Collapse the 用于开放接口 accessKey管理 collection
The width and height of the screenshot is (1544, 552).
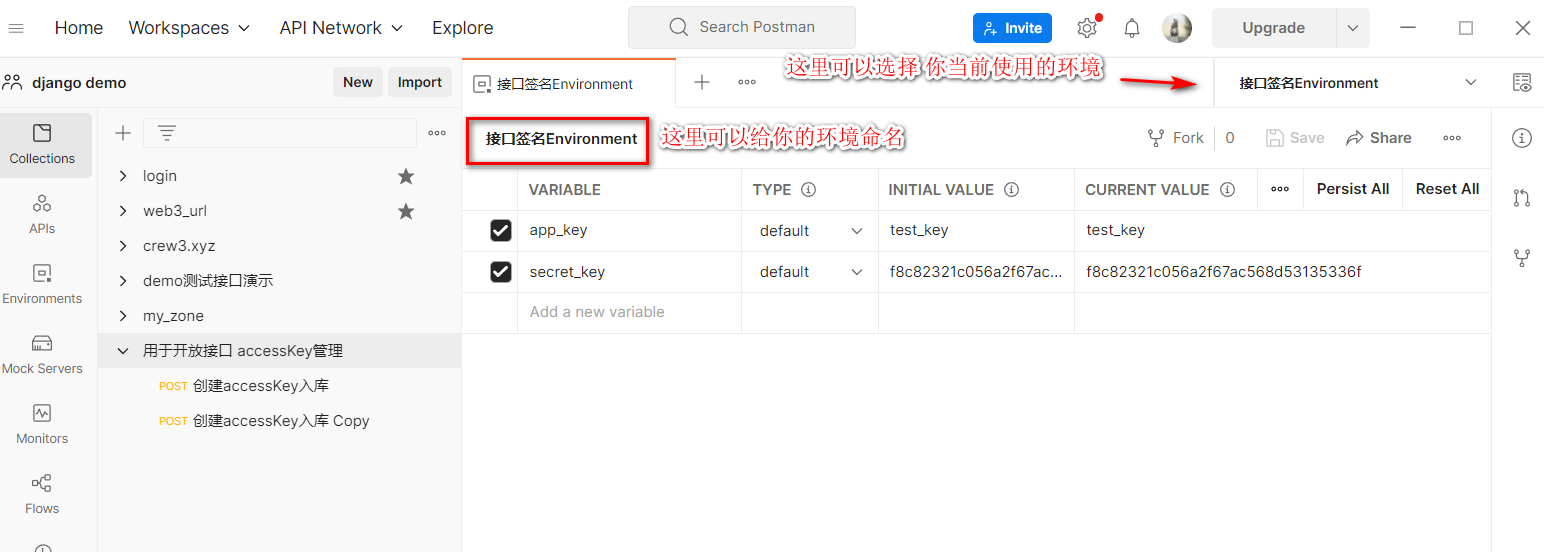click(x=123, y=351)
